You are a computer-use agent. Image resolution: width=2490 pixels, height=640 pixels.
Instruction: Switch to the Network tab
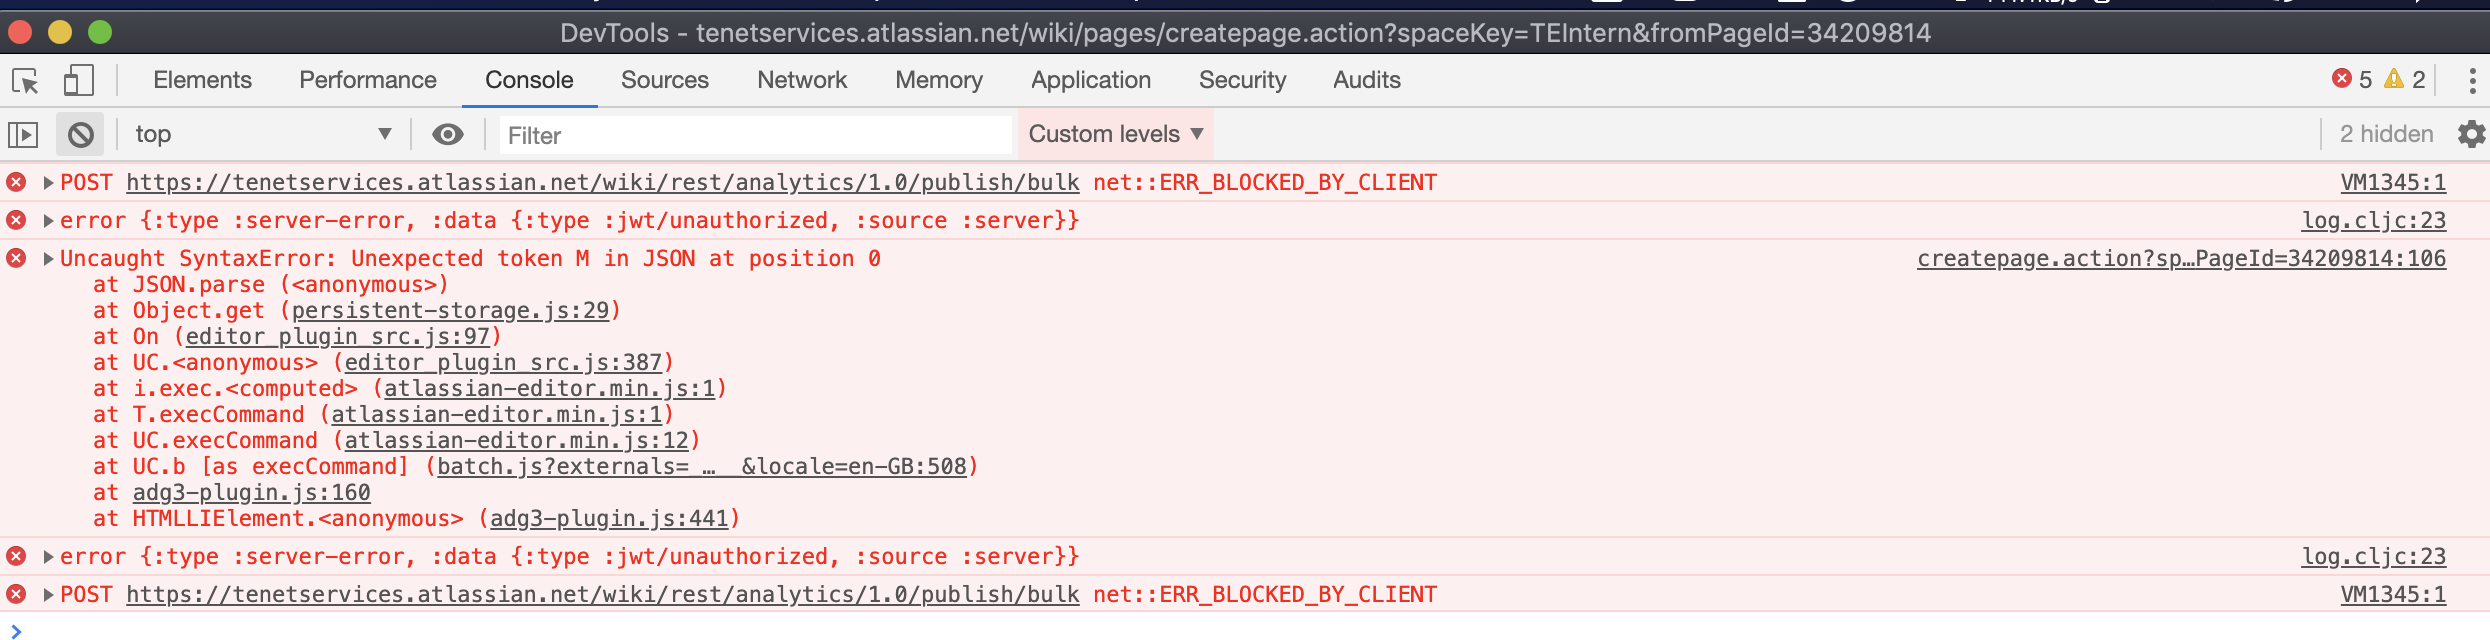point(802,80)
